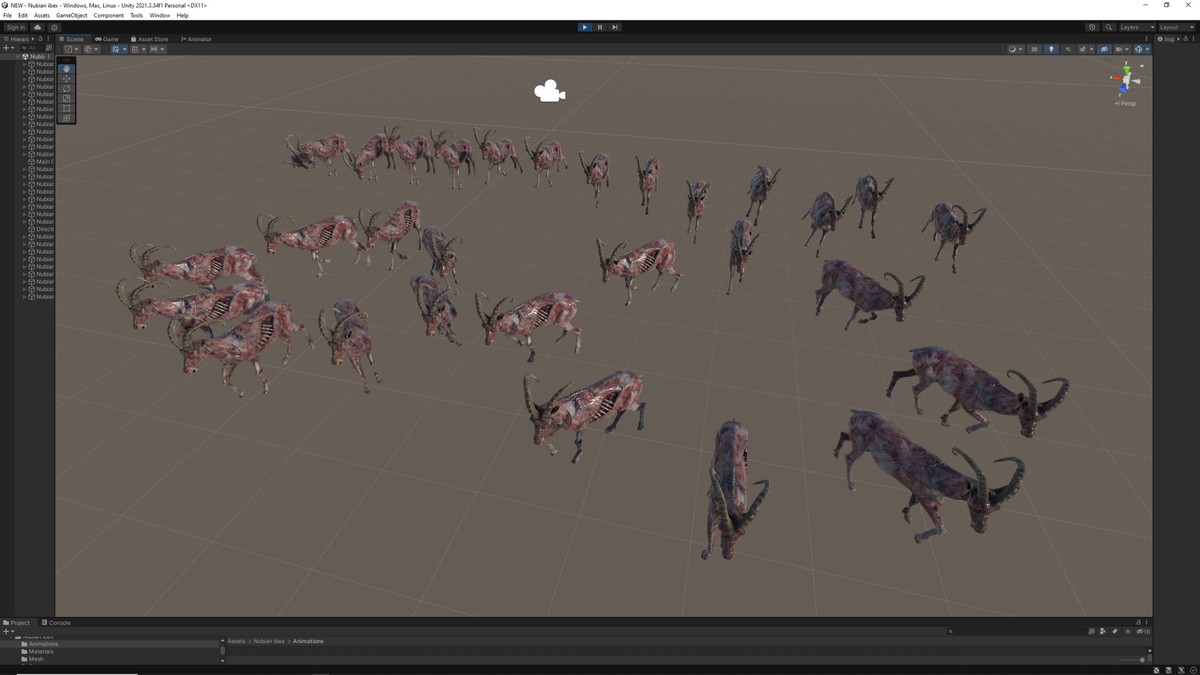Collapse the Nubian ibex scene root

pyautogui.click(x=18, y=57)
